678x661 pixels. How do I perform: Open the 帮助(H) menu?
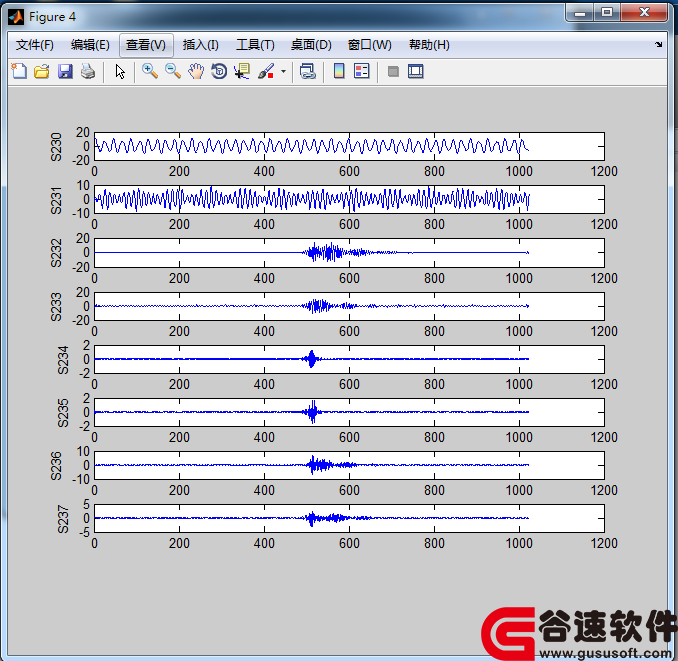429,45
